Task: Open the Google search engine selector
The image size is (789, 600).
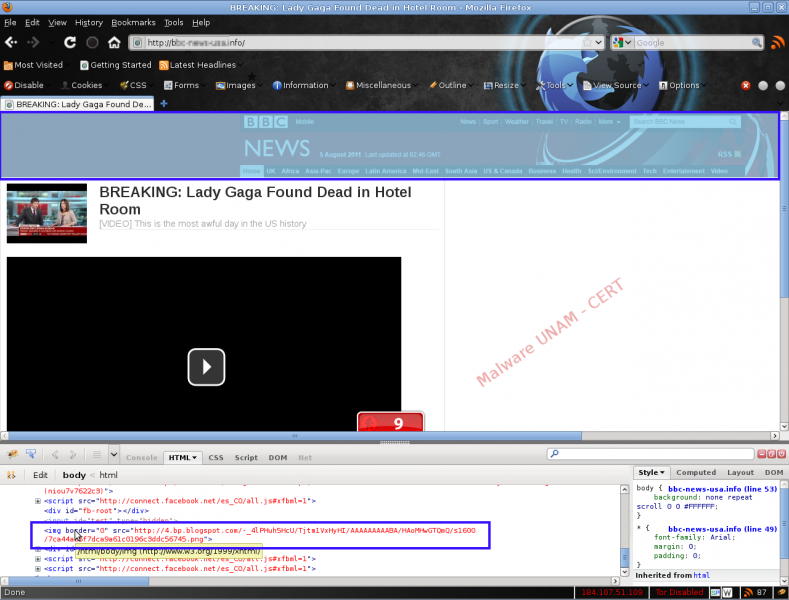Action: (622, 43)
